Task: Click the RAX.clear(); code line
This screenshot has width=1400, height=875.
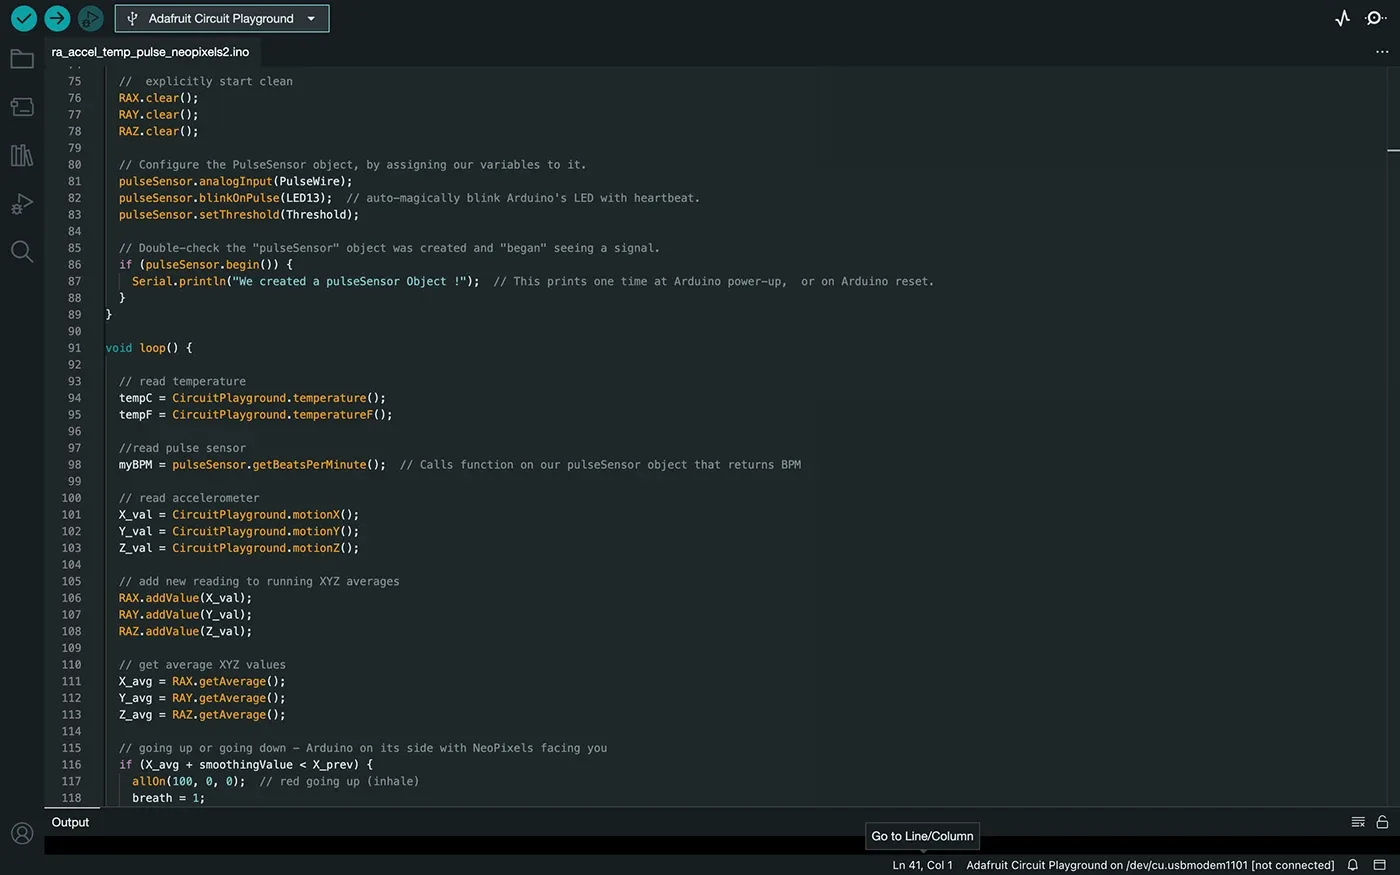Action: [158, 98]
